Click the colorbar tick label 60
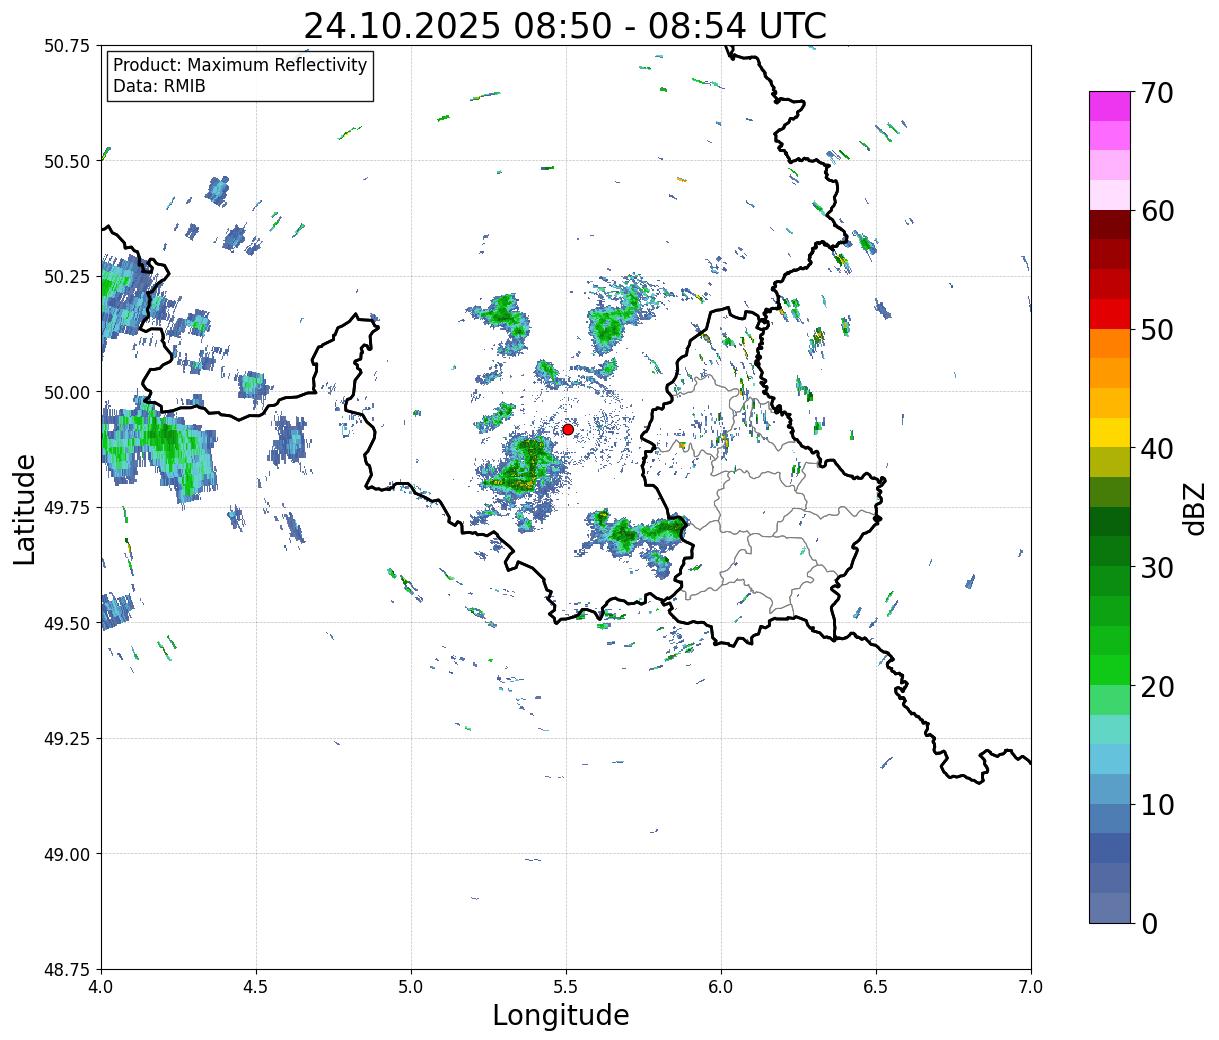Viewport: 1219px width, 1040px height. click(x=1157, y=211)
